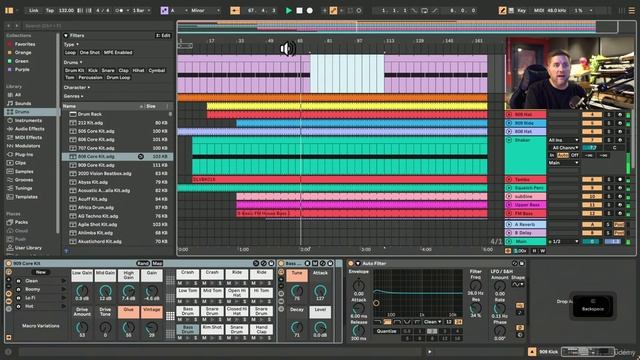This screenshot has width=640, height=360.
Task: Toggle the metronome icon
Action: (120, 11)
